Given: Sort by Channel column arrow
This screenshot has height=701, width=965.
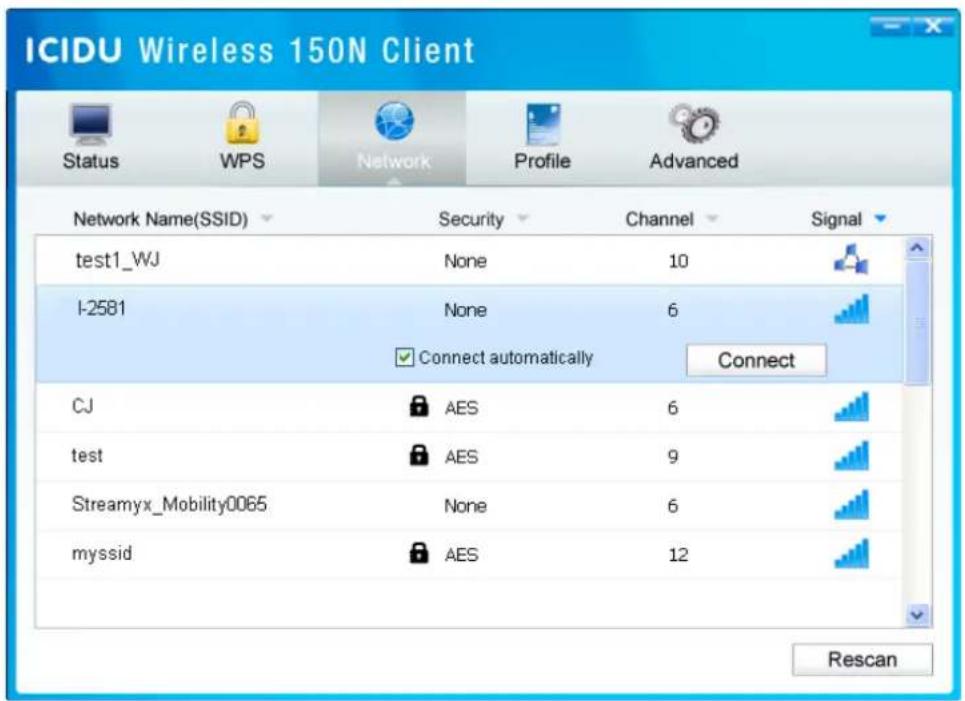Looking at the screenshot, I should pyautogui.click(x=712, y=218).
